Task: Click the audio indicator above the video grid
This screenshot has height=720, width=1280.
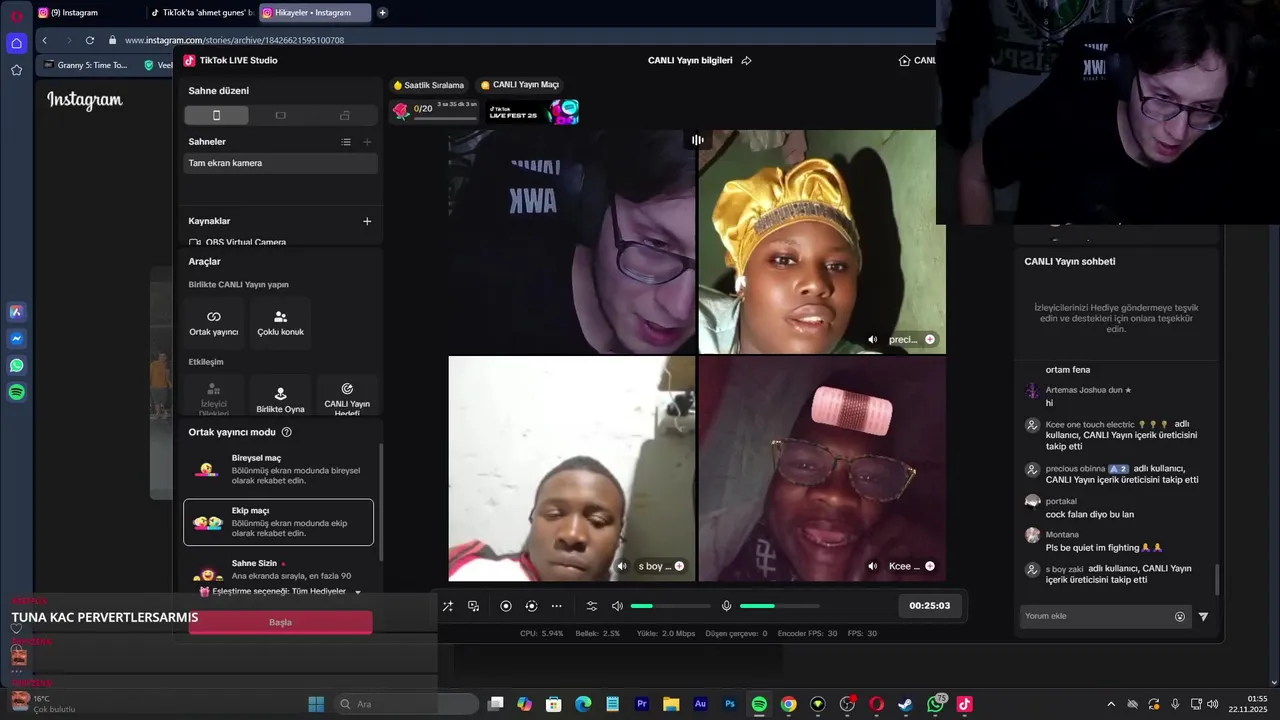Action: 697,140
